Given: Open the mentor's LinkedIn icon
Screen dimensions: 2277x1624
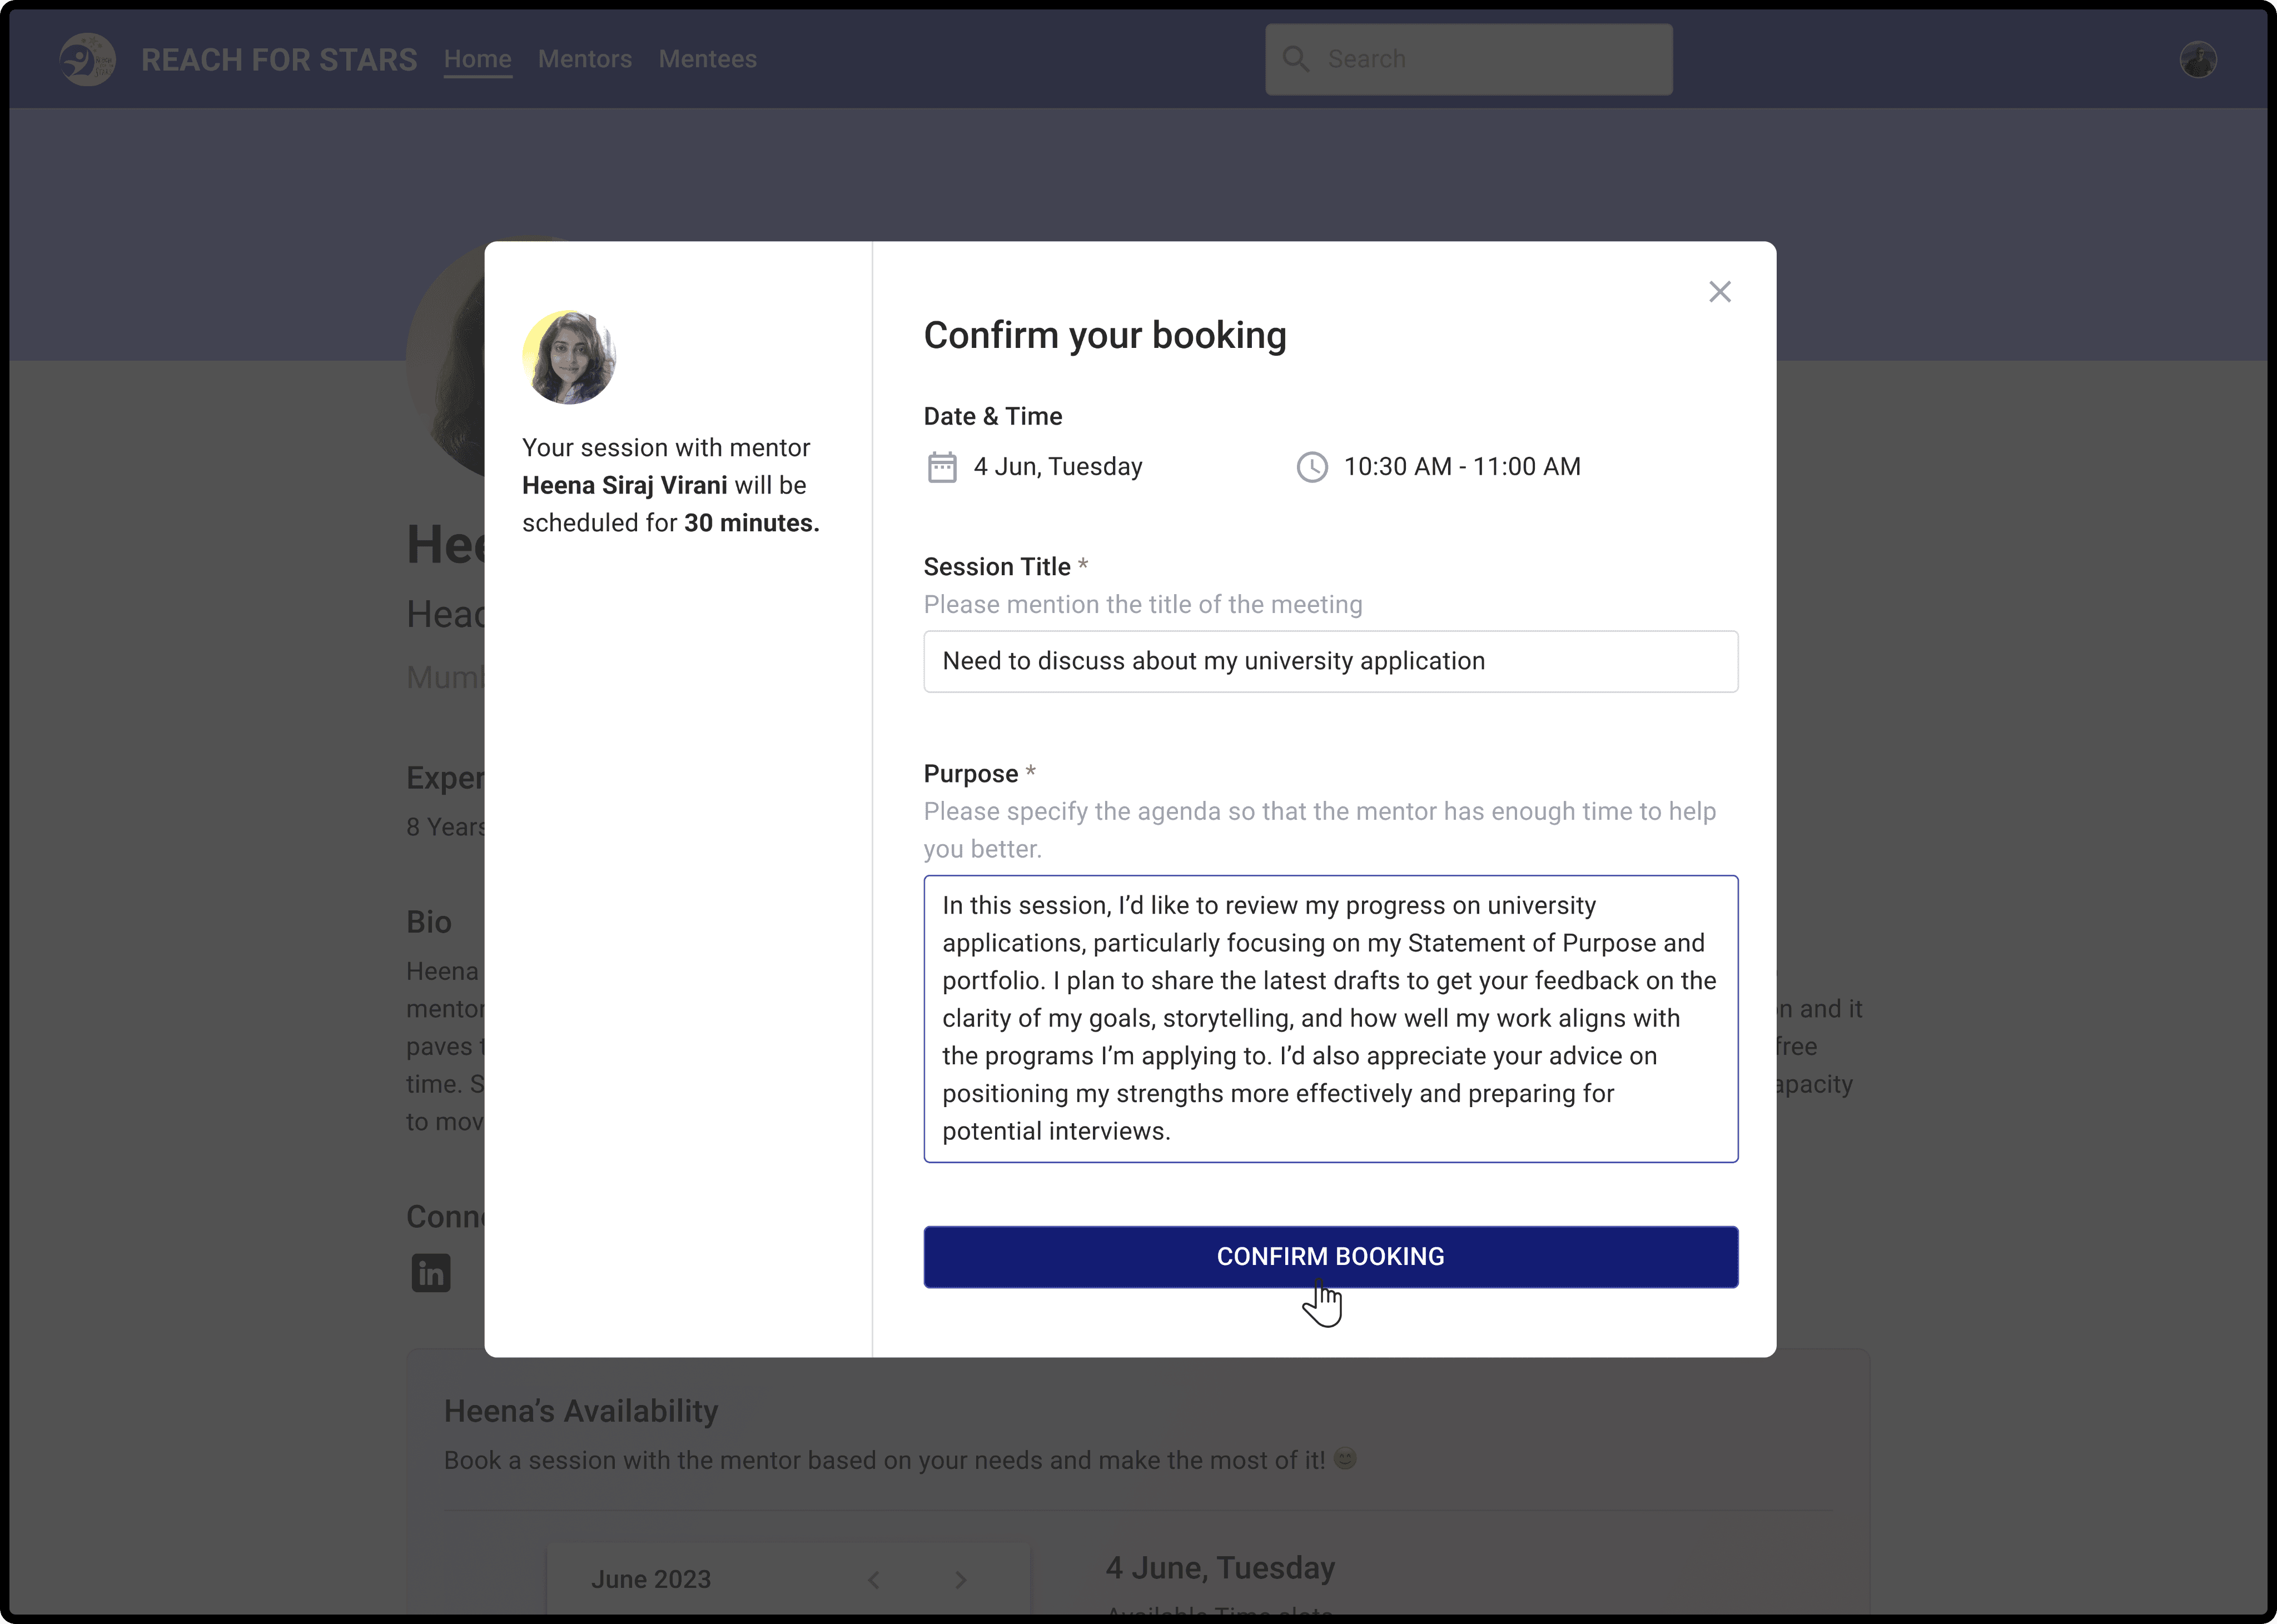Looking at the screenshot, I should coord(431,1273).
